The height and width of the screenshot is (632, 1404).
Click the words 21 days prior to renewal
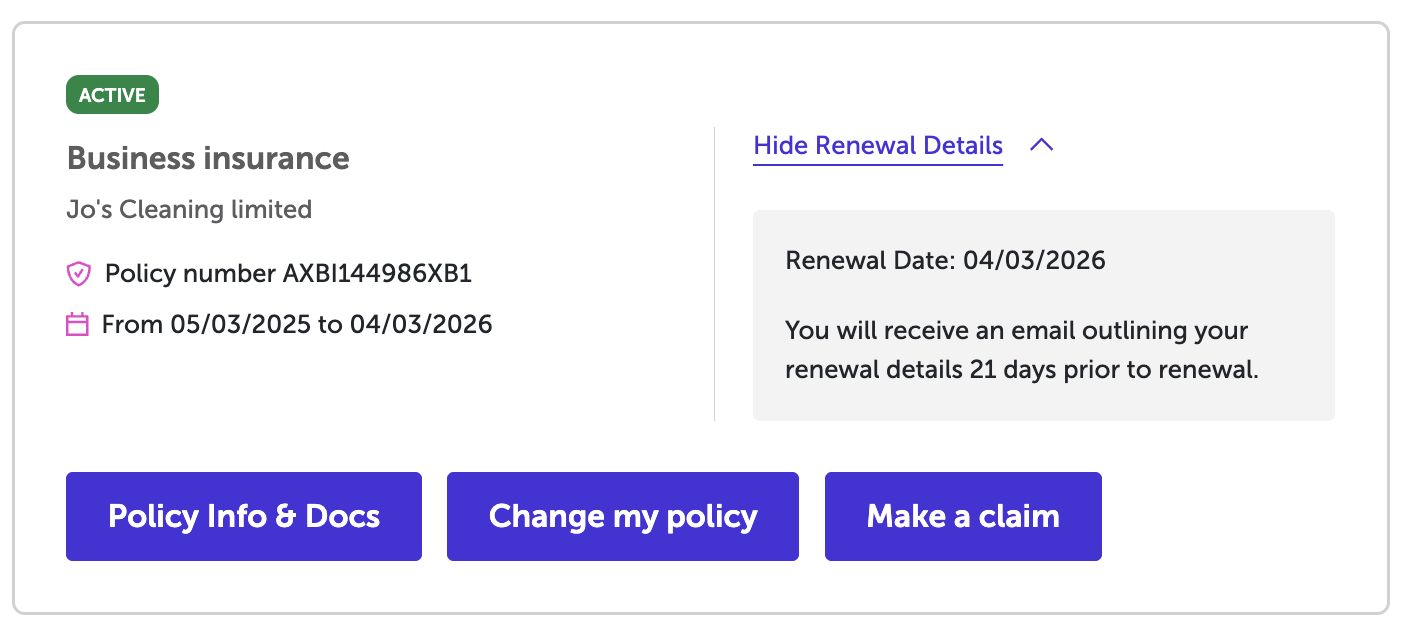pos(1114,370)
